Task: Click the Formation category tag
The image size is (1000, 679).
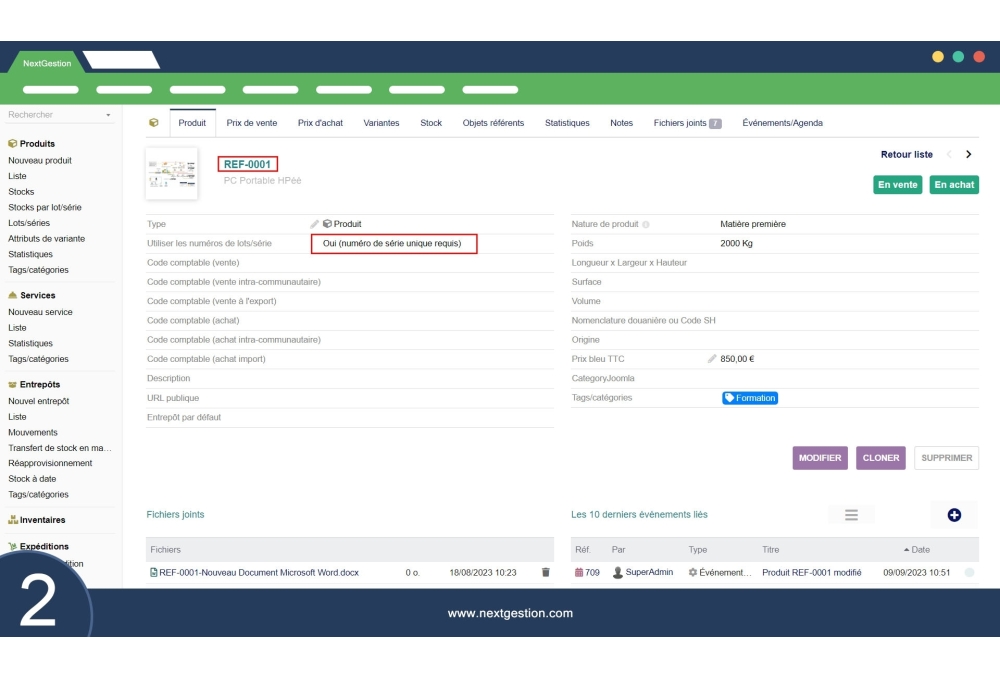Action: point(750,398)
